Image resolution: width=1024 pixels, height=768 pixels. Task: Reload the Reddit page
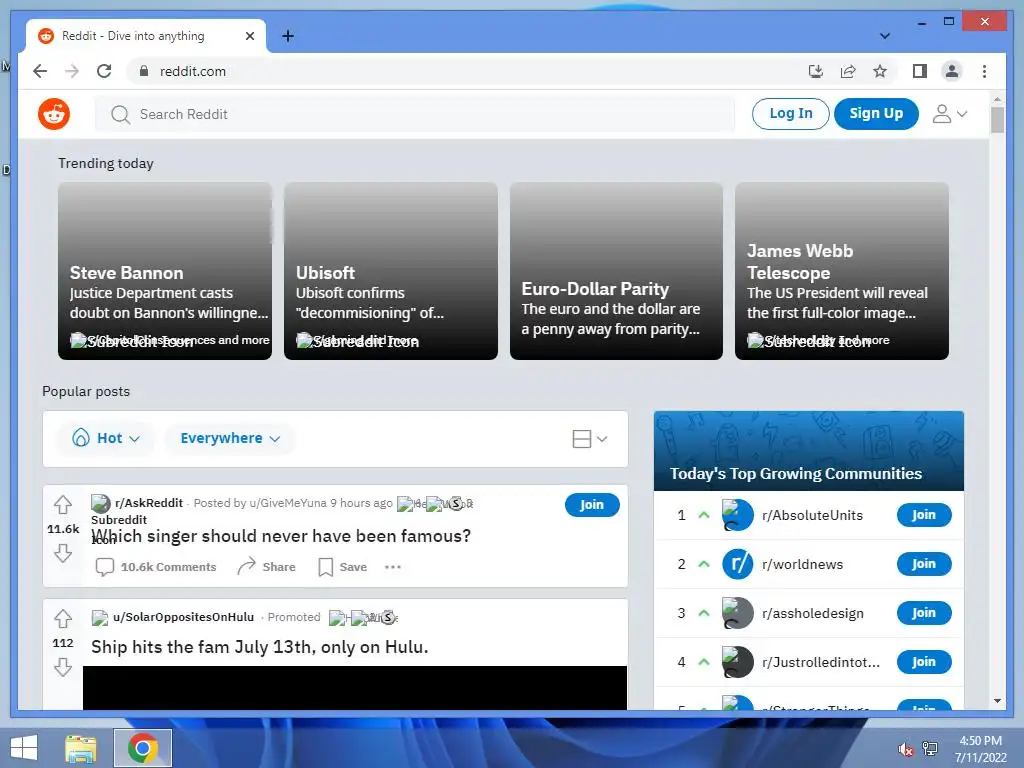[104, 71]
